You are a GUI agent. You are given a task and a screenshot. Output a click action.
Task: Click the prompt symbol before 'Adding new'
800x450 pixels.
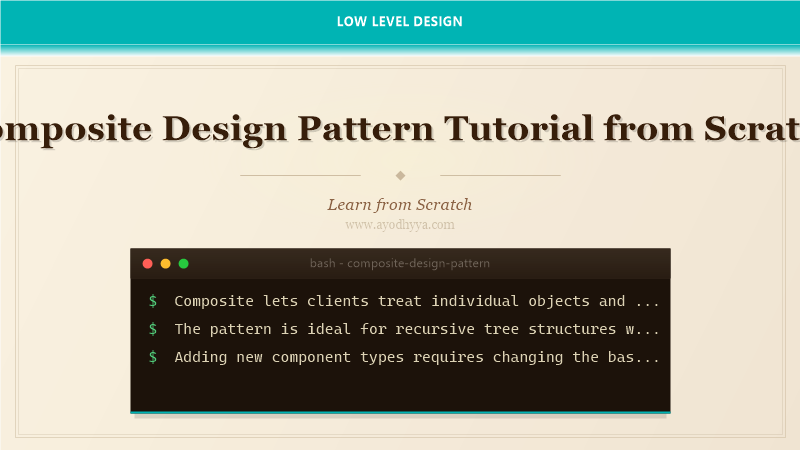click(x=153, y=357)
